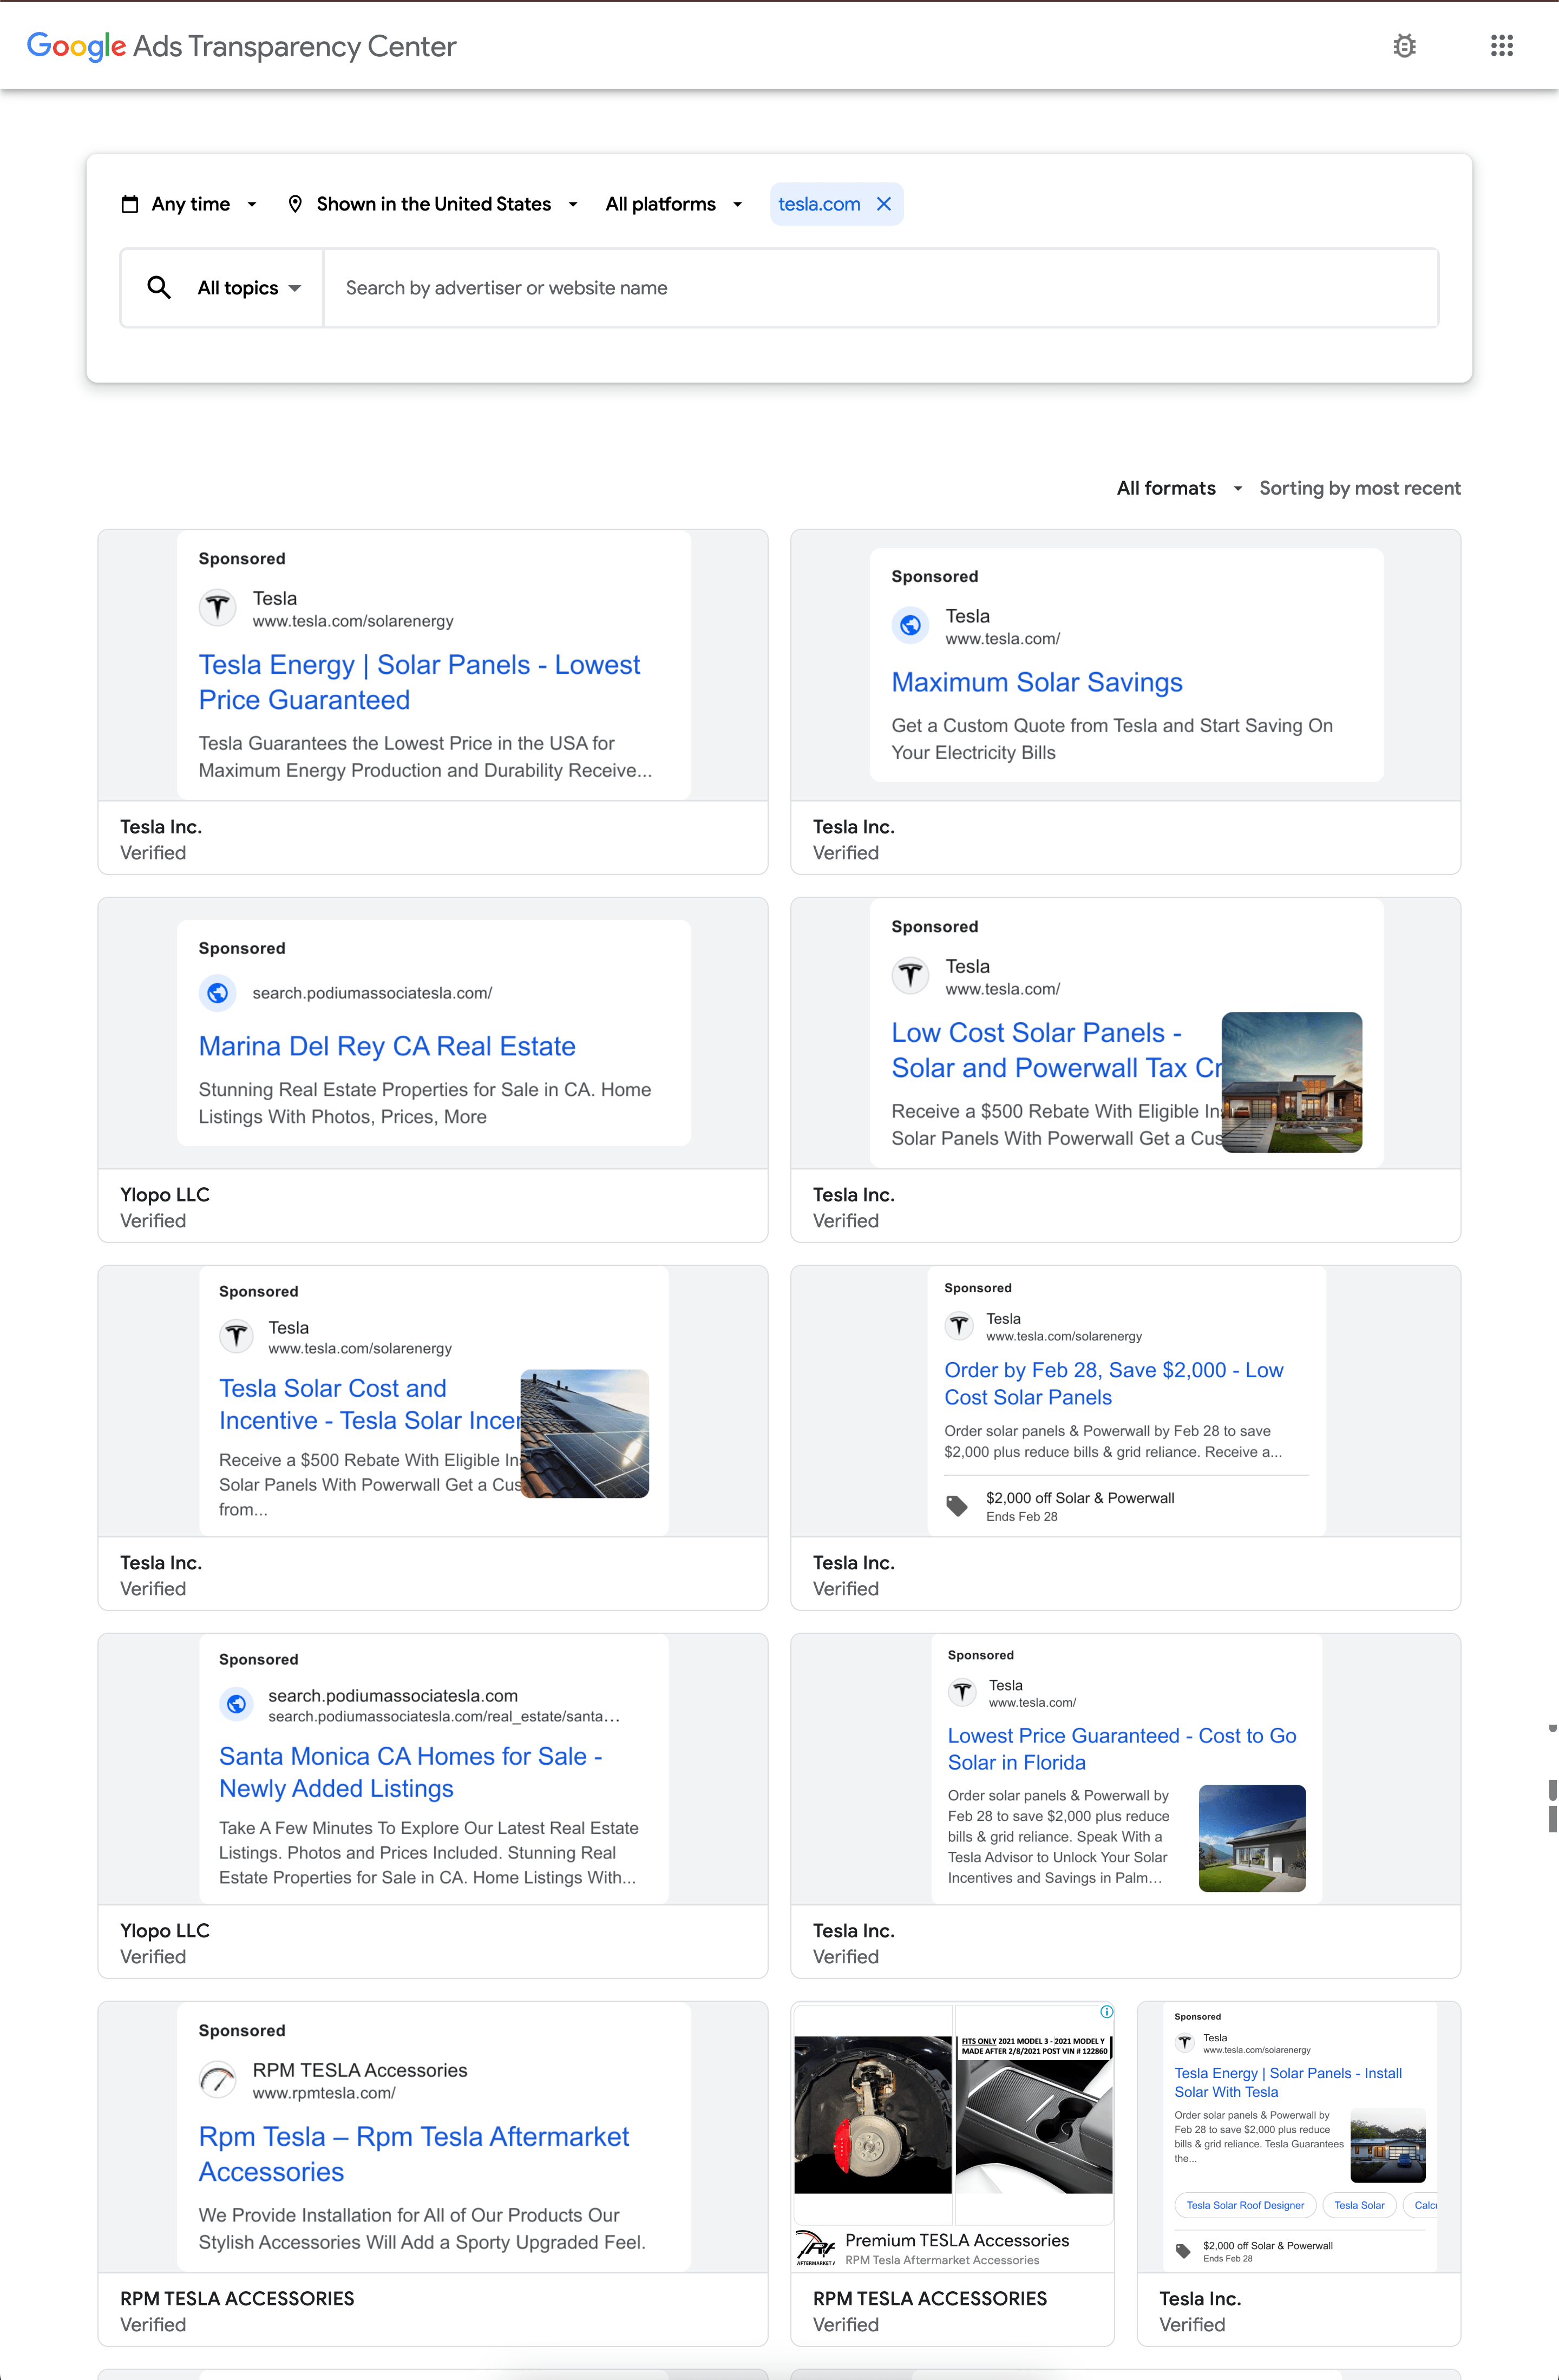Screen dimensions: 1559x2380
Task: Click ad info icon on Premium TESLA image ad
Action: tap(1106, 2011)
